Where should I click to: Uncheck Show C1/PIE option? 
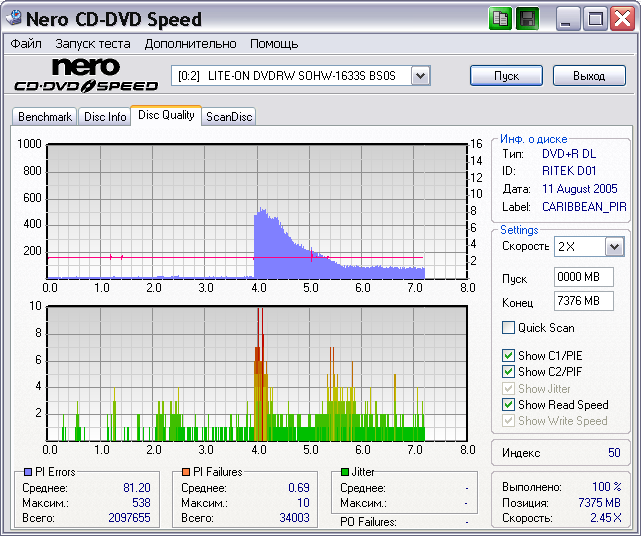tap(509, 356)
